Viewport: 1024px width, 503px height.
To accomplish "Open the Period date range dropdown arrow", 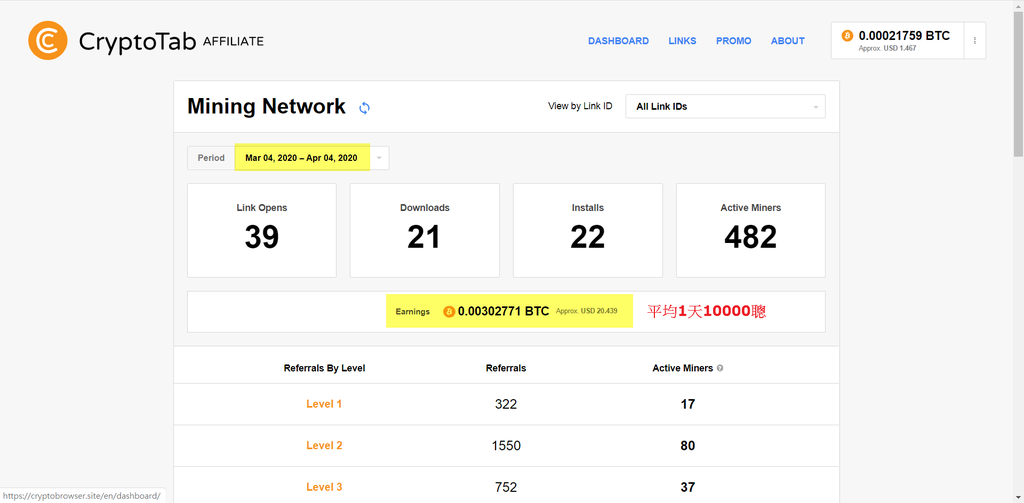I will coord(379,158).
